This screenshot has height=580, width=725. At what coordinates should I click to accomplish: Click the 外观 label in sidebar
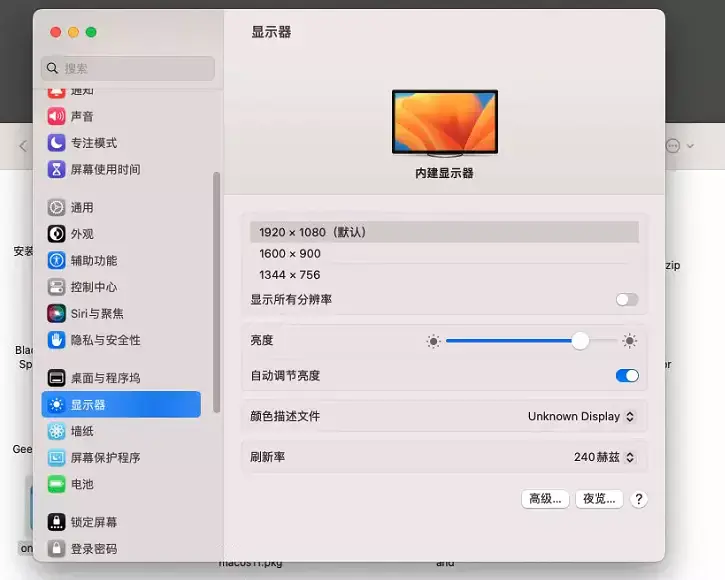82,234
